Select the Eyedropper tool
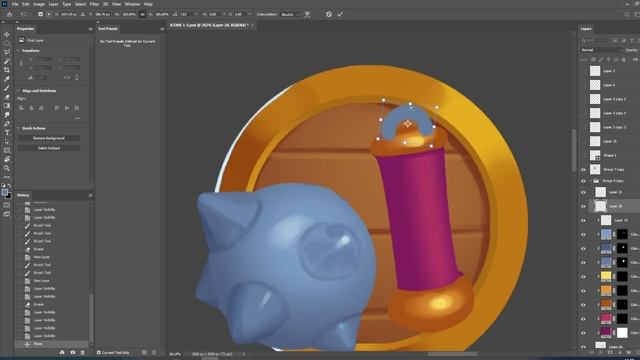Screen dimensions: 640x360 click(x=7, y=79)
